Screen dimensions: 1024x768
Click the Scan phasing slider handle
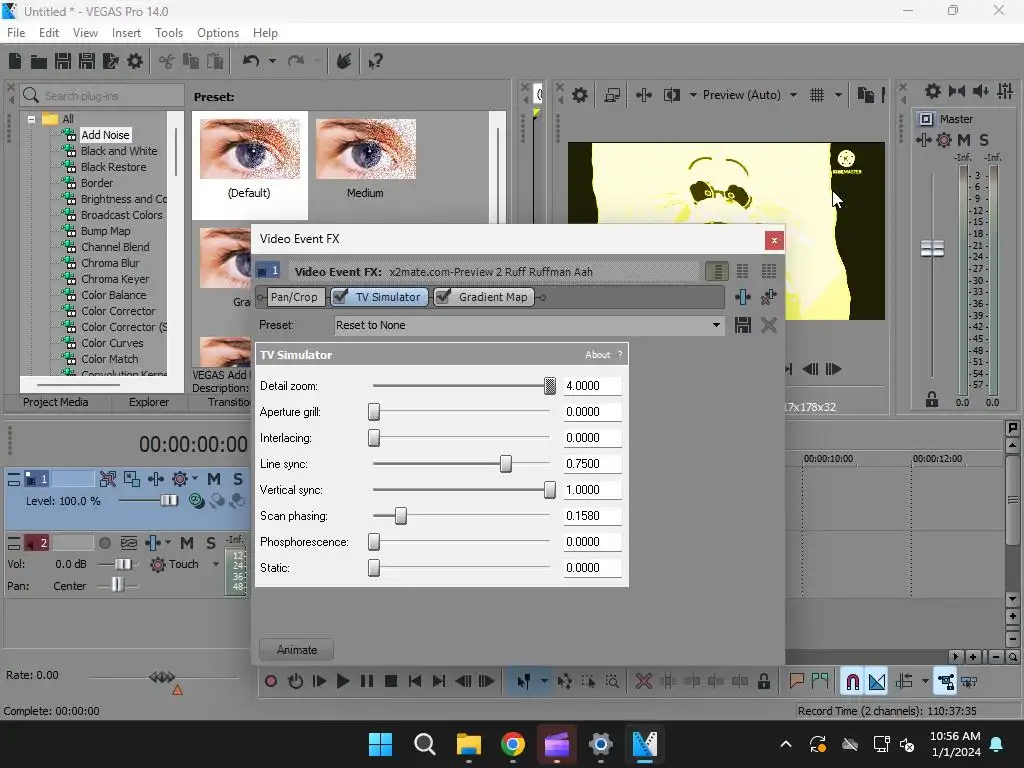click(401, 516)
